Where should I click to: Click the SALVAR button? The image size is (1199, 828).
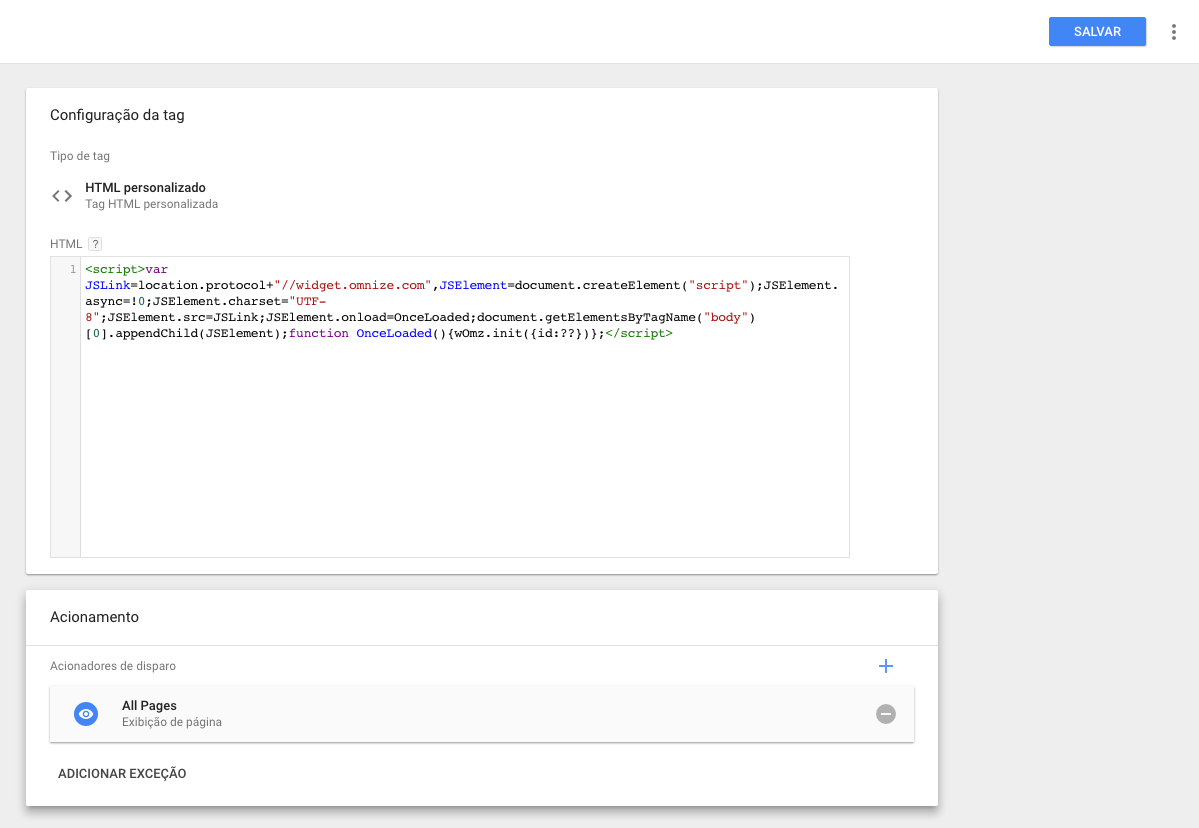click(x=1097, y=31)
